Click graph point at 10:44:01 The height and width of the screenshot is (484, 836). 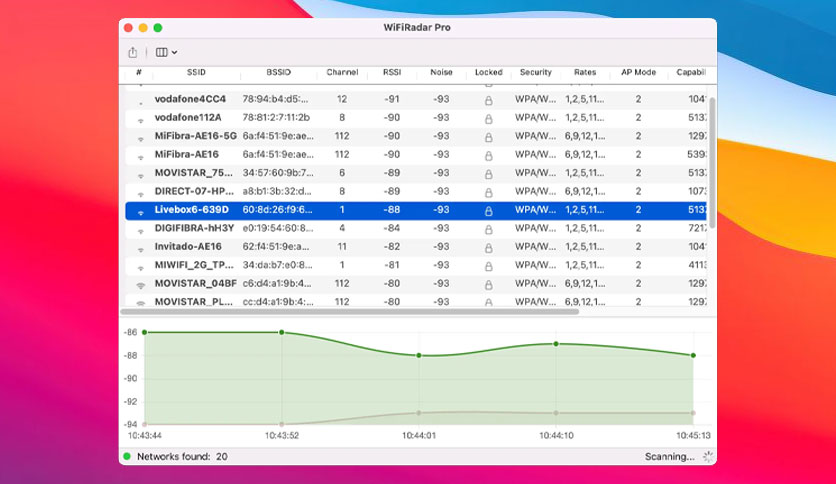(x=419, y=356)
